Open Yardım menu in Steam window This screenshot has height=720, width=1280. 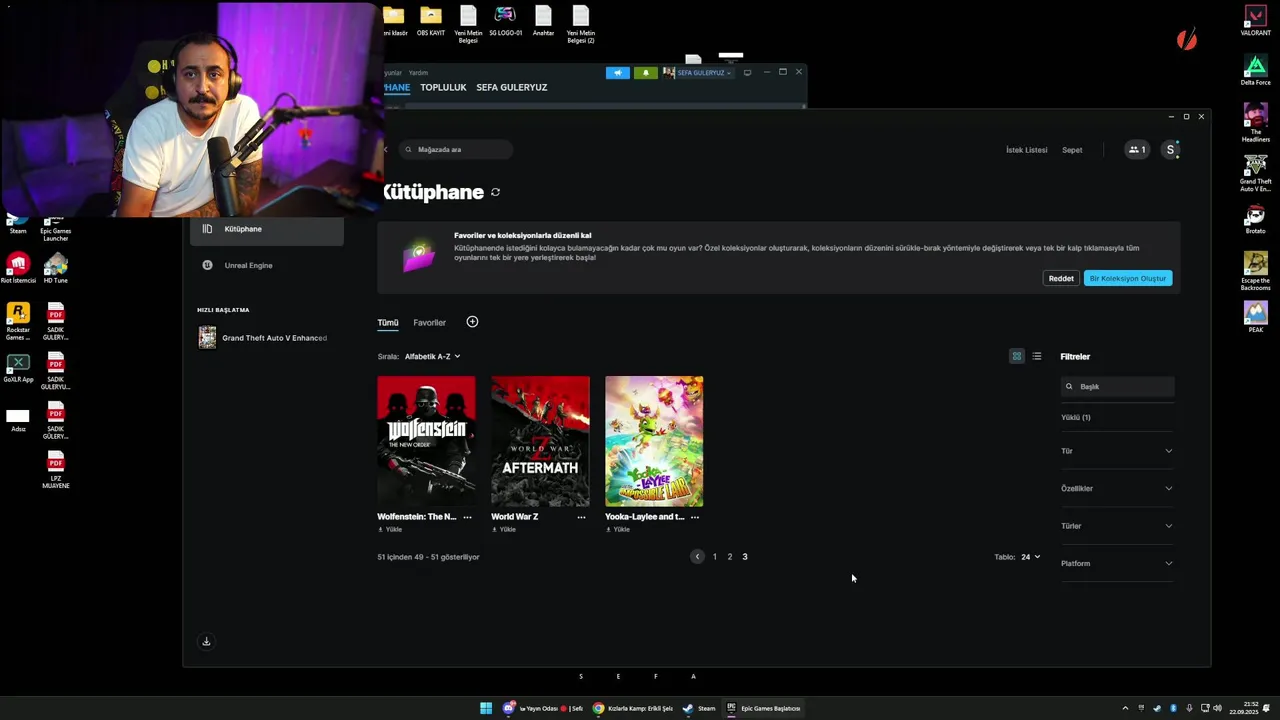point(418,73)
